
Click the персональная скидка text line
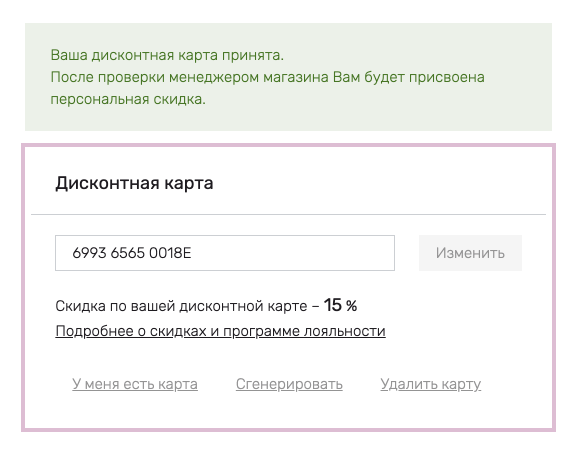point(128,99)
